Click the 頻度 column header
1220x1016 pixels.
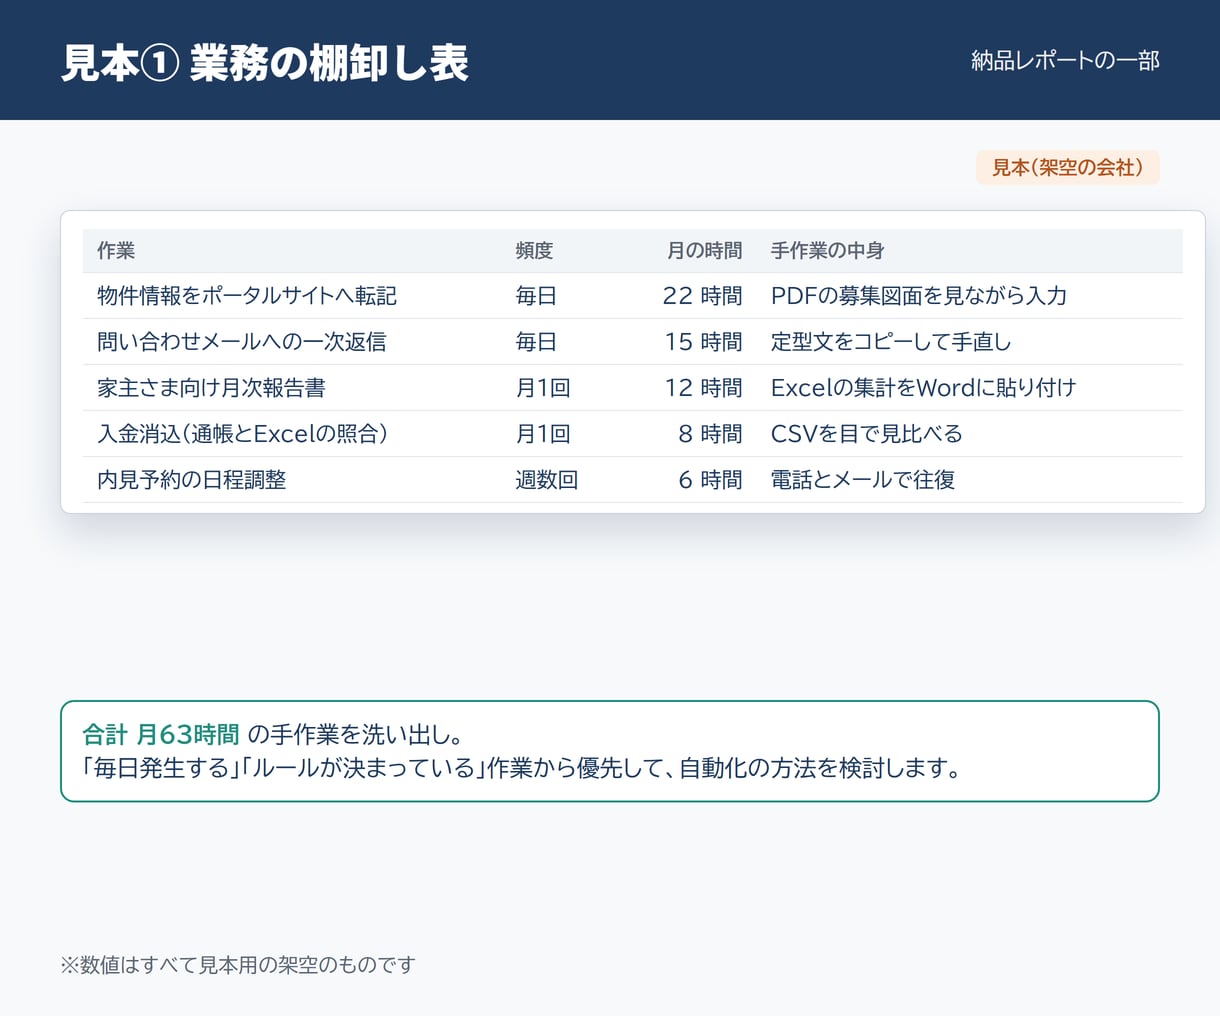[x=534, y=251]
